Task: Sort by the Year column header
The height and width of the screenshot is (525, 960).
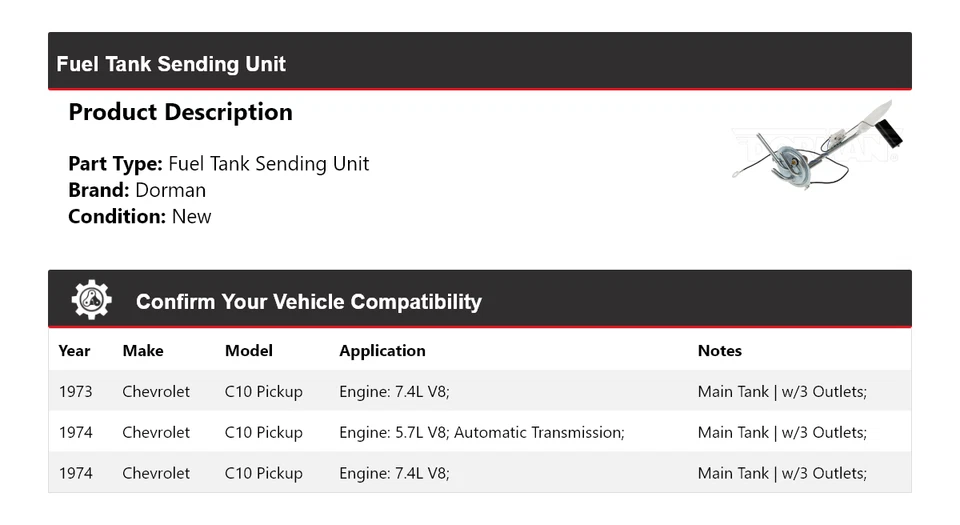Action: coord(74,351)
